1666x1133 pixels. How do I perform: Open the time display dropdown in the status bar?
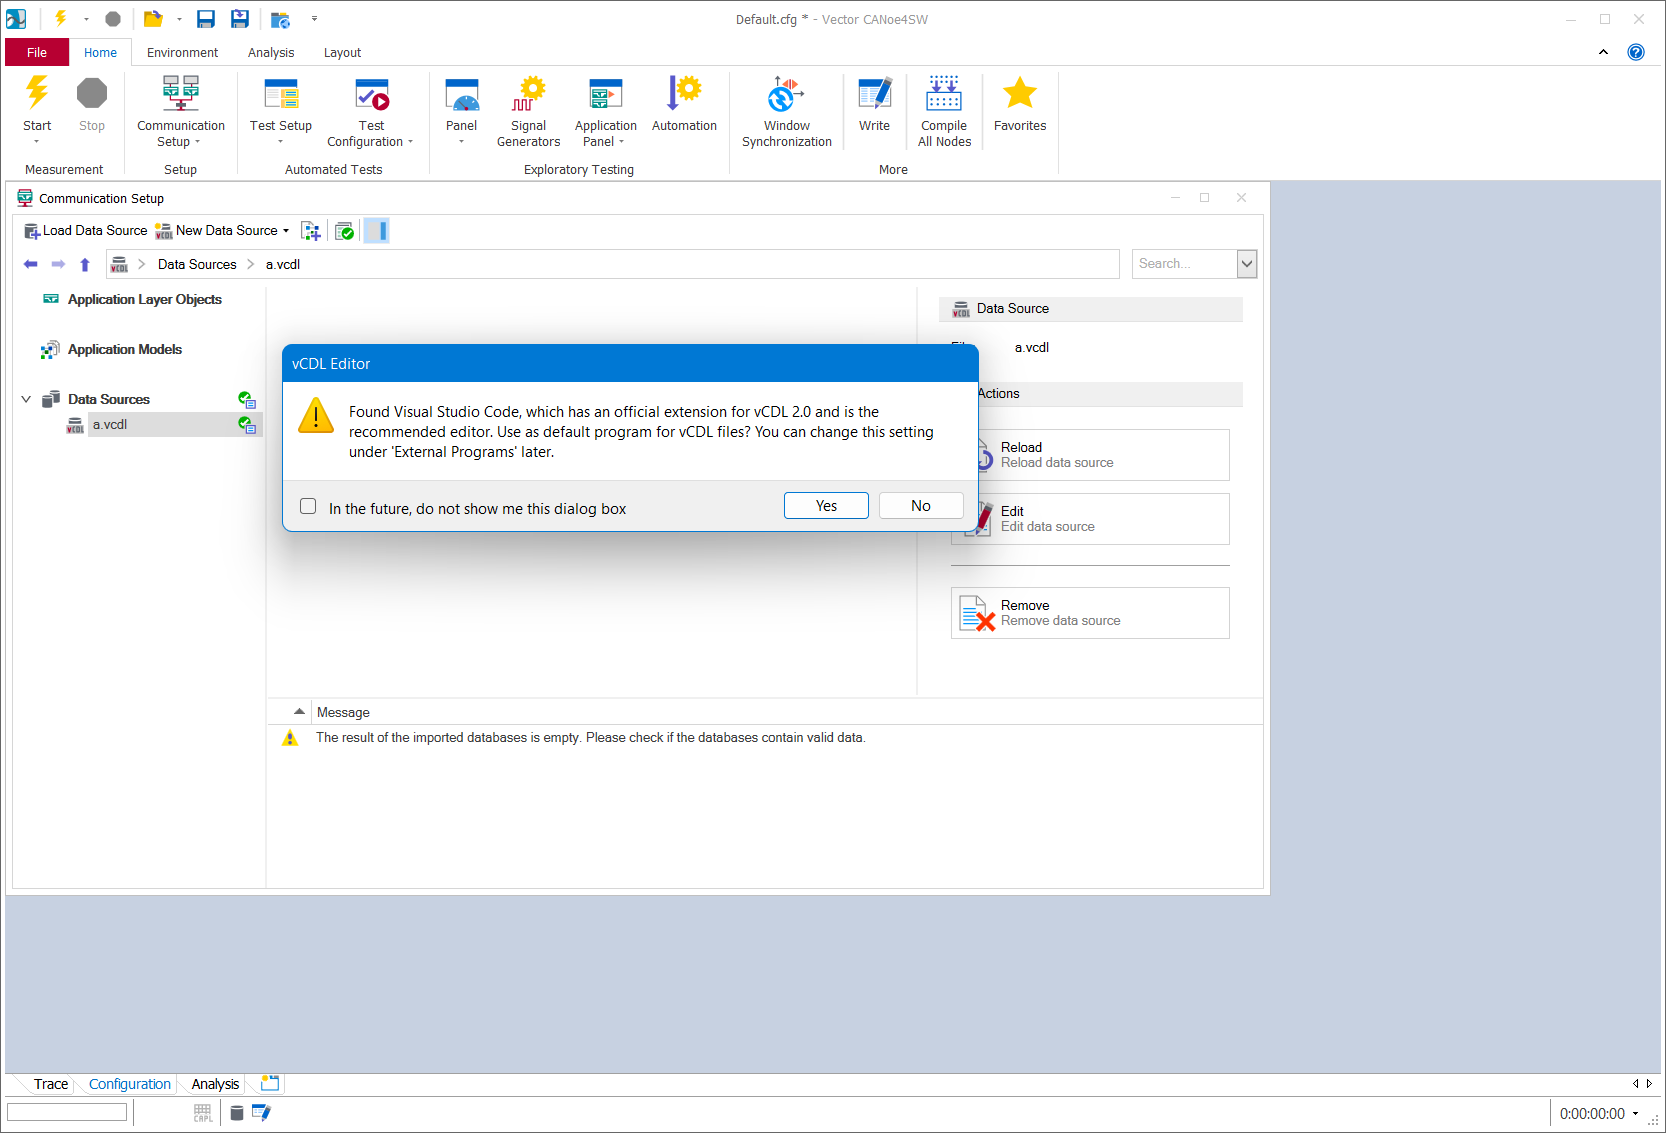coord(1636,1113)
